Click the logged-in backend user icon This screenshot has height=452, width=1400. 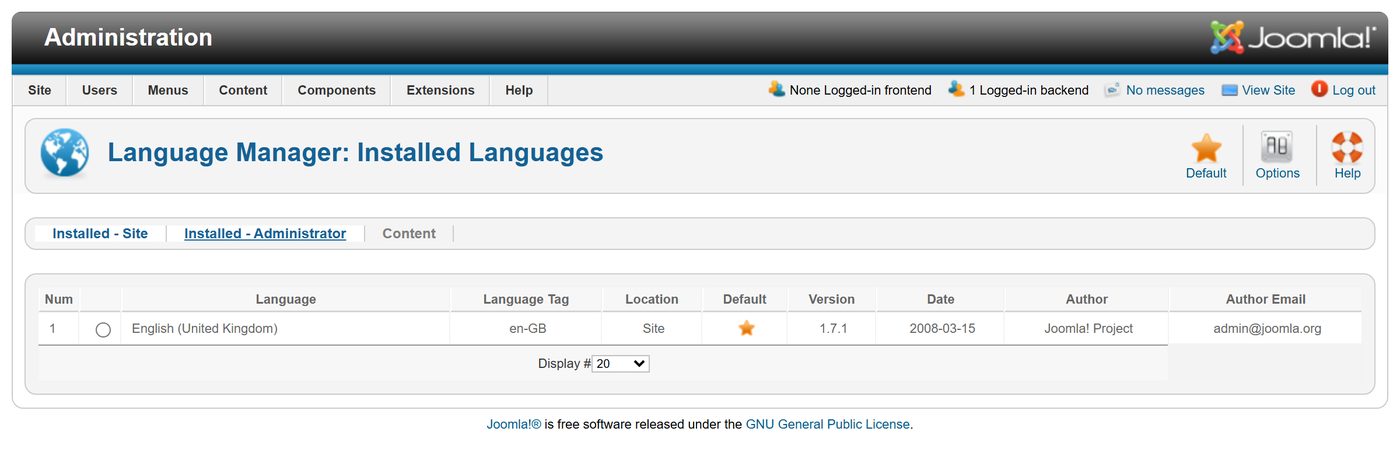(x=956, y=89)
